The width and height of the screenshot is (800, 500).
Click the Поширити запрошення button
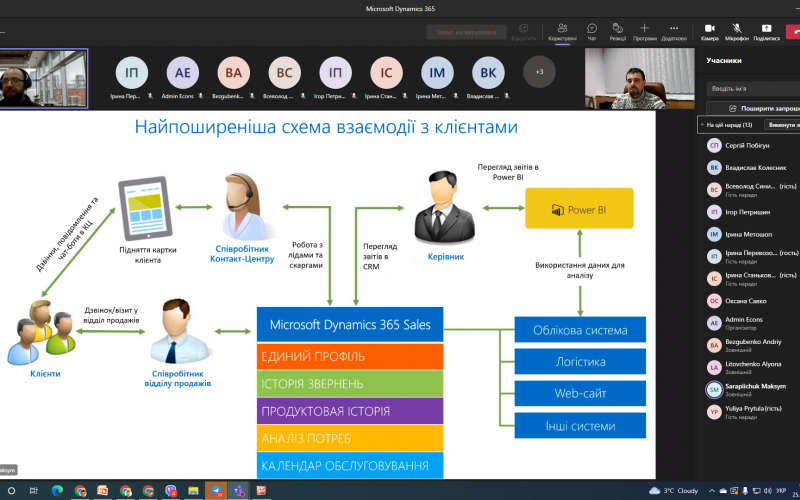753,108
